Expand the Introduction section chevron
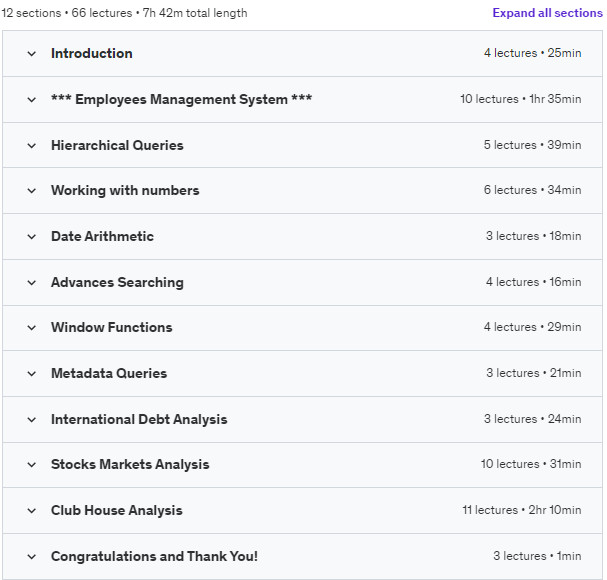 tap(32, 54)
